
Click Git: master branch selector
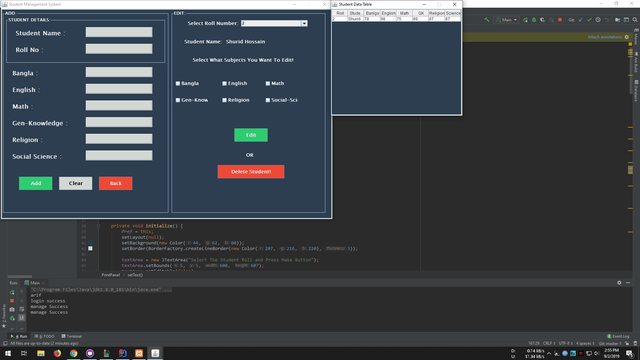pos(610,343)
